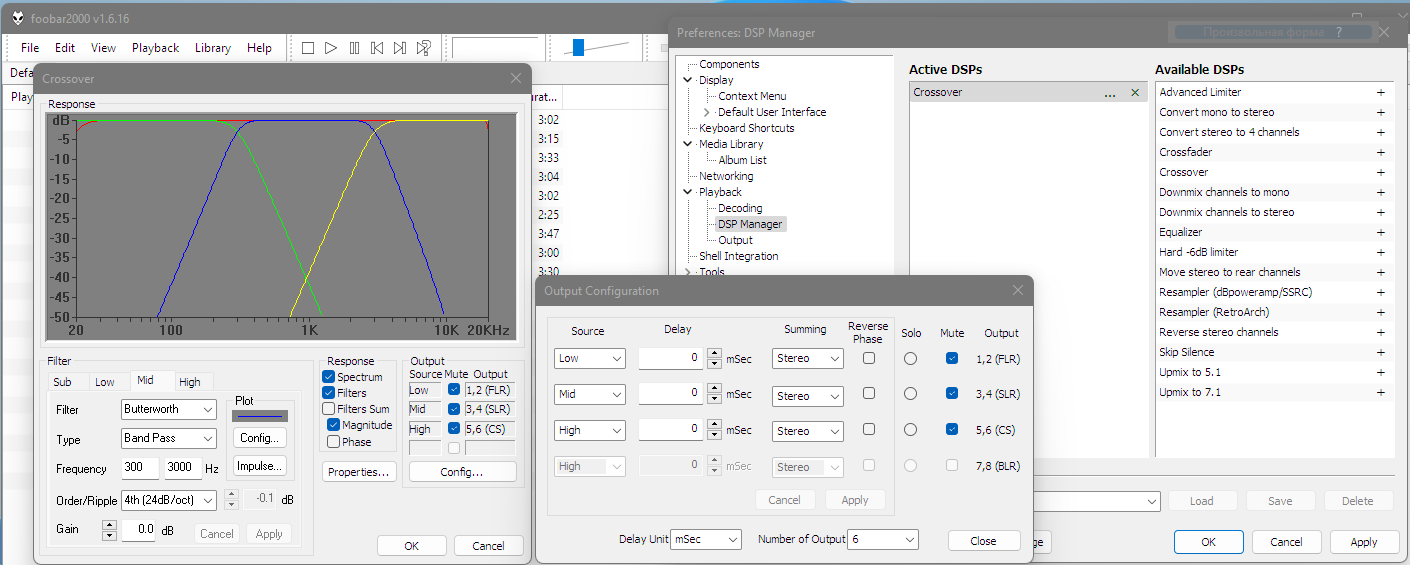1410x565 pixels.
Task: Click the volume slider in toolbar
Action: (x=579, y=48)
